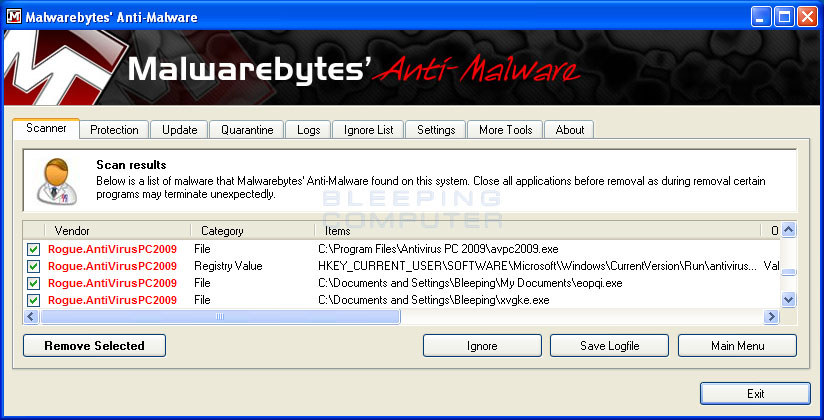Toggle checkbox for the Registry Value row
The height and width of the screenshot is (420, 824).
click(x=34, y=266)
